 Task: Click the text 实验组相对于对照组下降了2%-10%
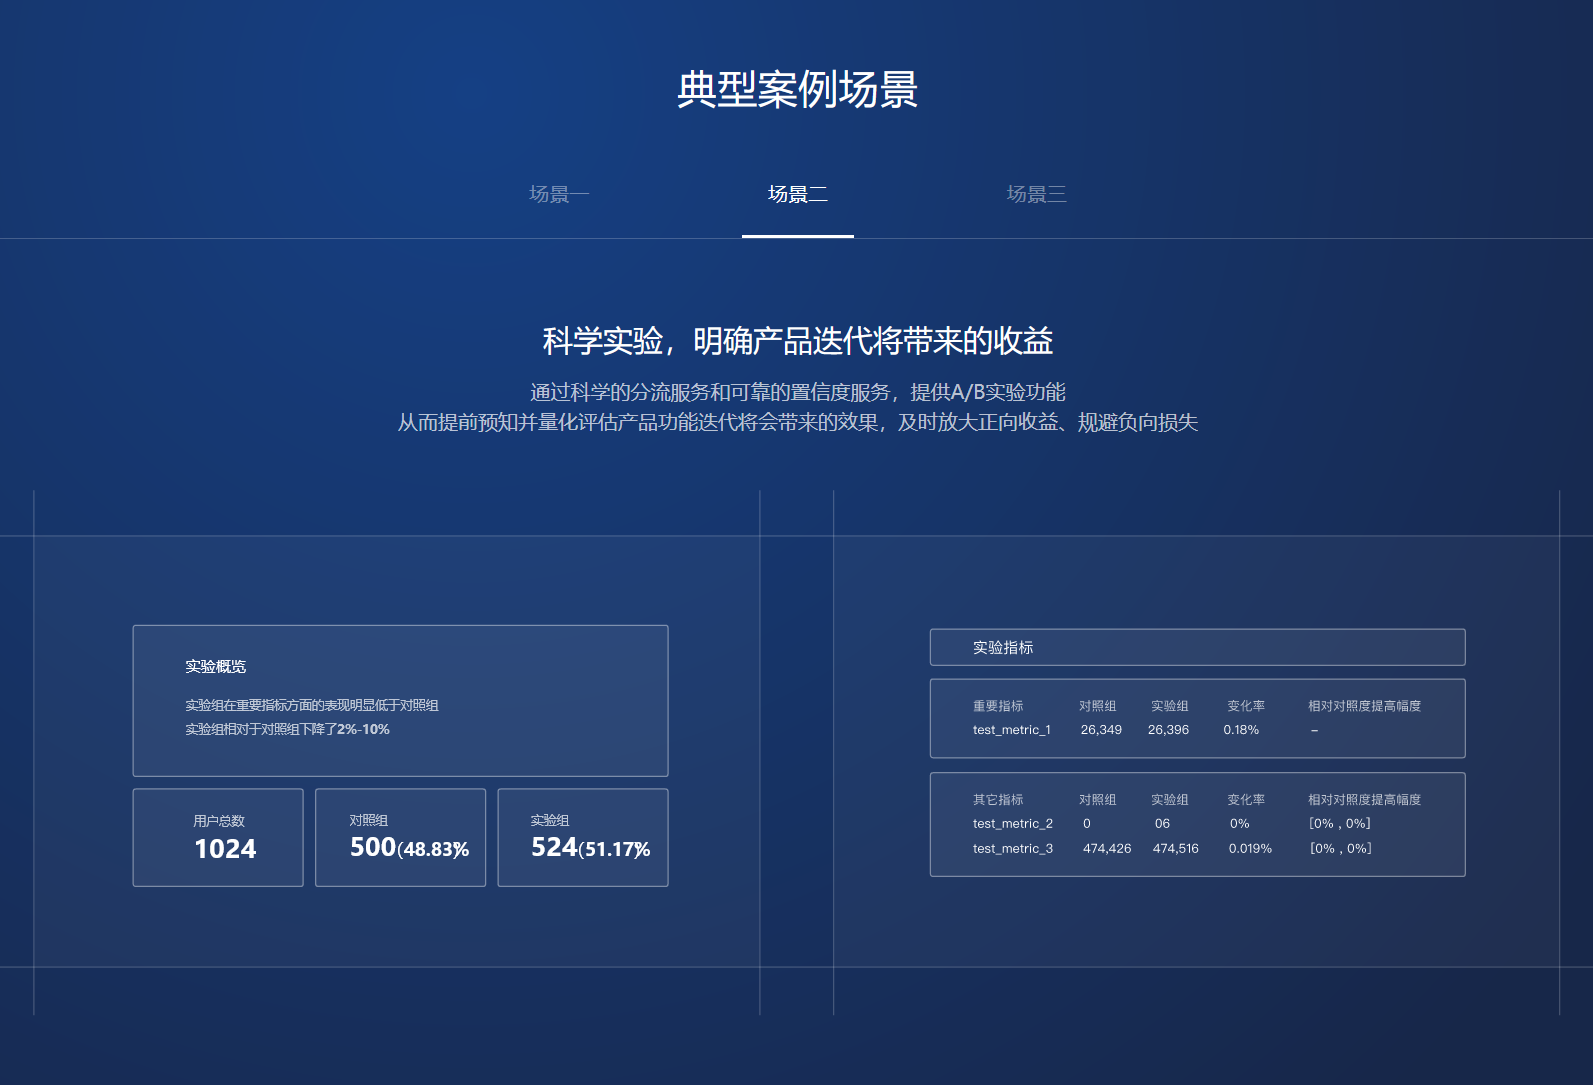[287, 729]
